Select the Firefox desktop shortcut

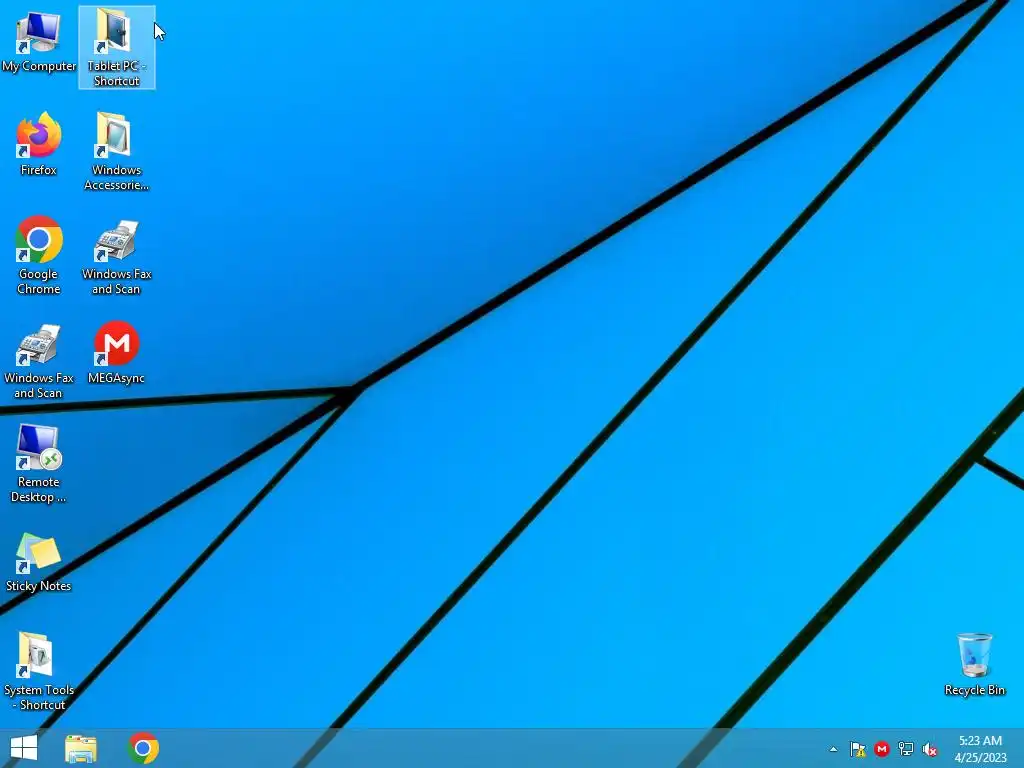(39, 144)
